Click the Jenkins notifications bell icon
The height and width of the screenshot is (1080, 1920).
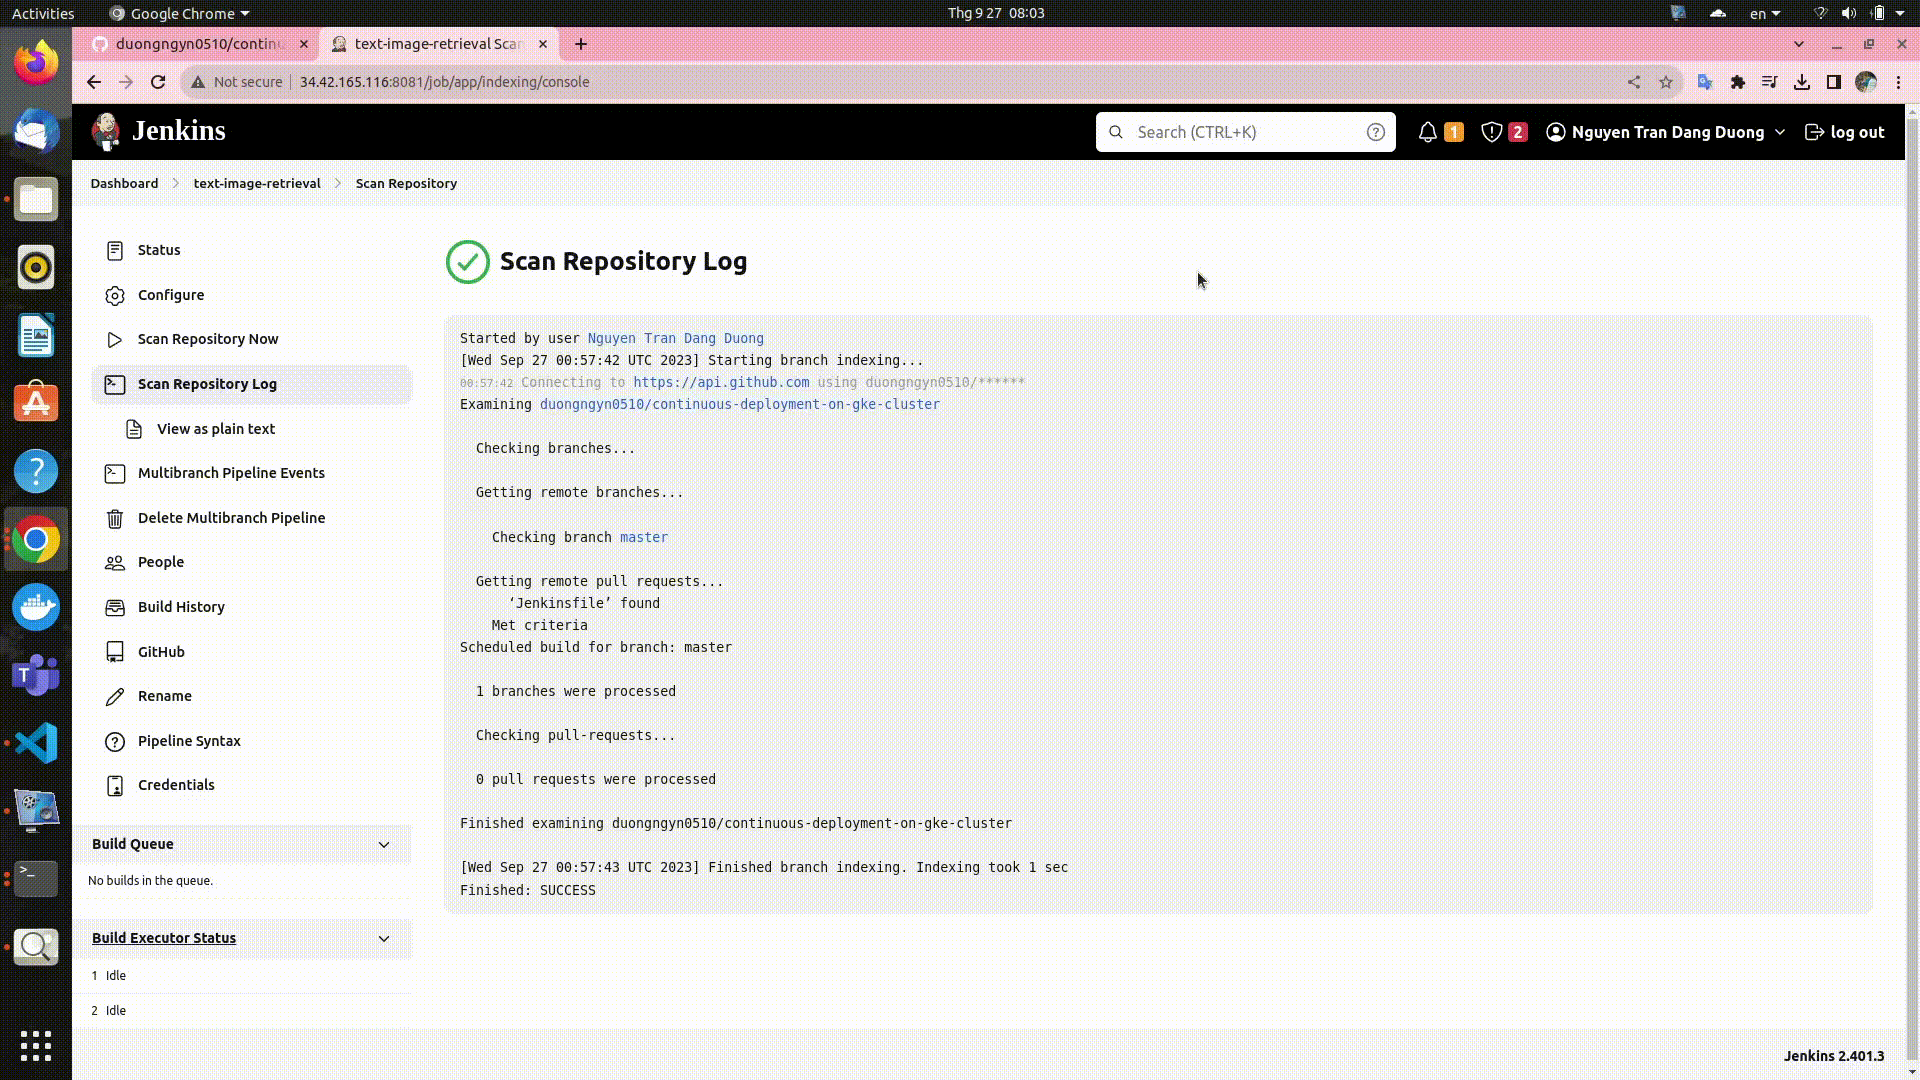[x=1428, y=132]
